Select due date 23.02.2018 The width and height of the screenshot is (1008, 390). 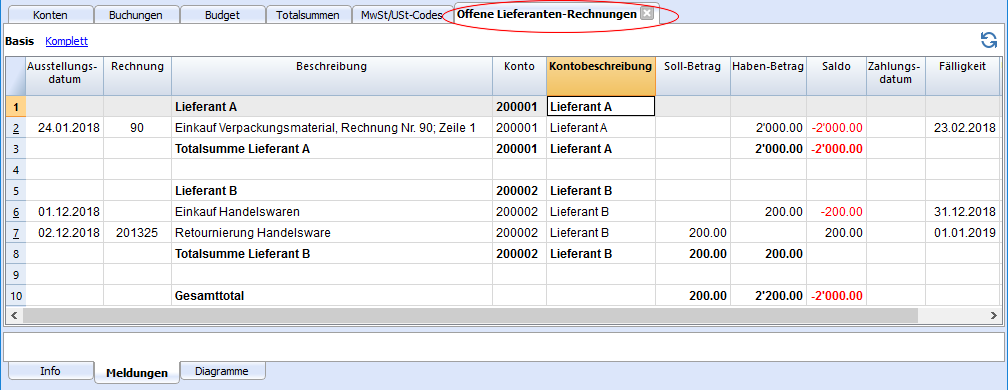962,128
